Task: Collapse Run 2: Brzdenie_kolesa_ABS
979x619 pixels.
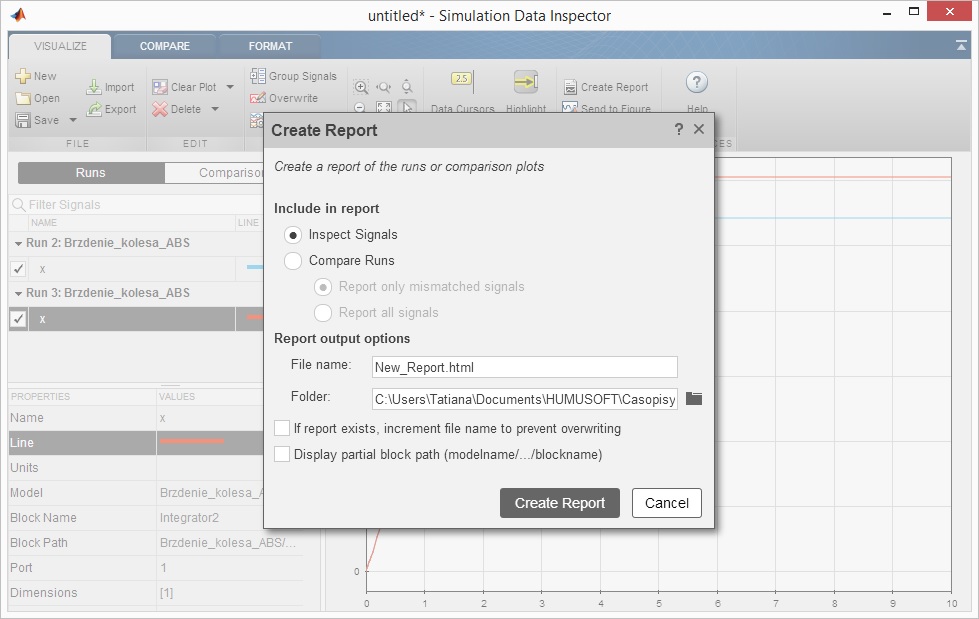Action: click(19, 244)
